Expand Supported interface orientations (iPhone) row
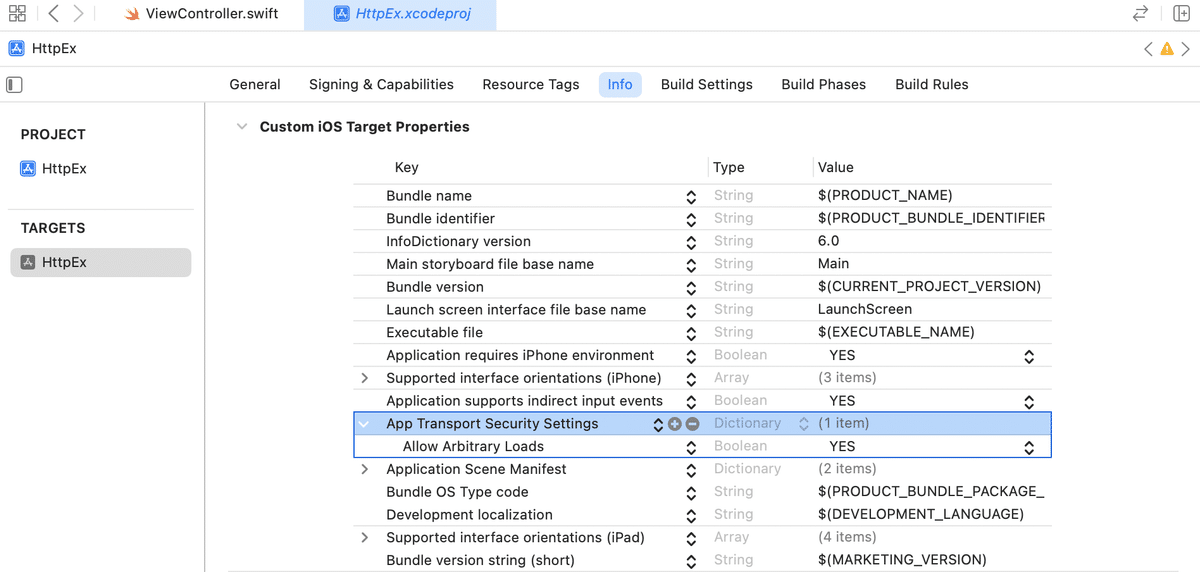The height and width of the screenshot is (572, 1200). [x=365, y=378]
